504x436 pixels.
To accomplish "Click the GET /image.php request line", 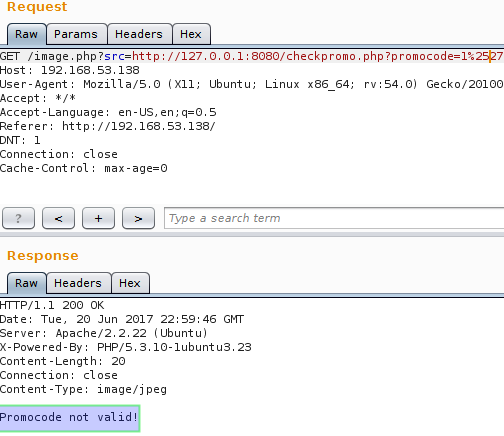I will coord(252,56).
